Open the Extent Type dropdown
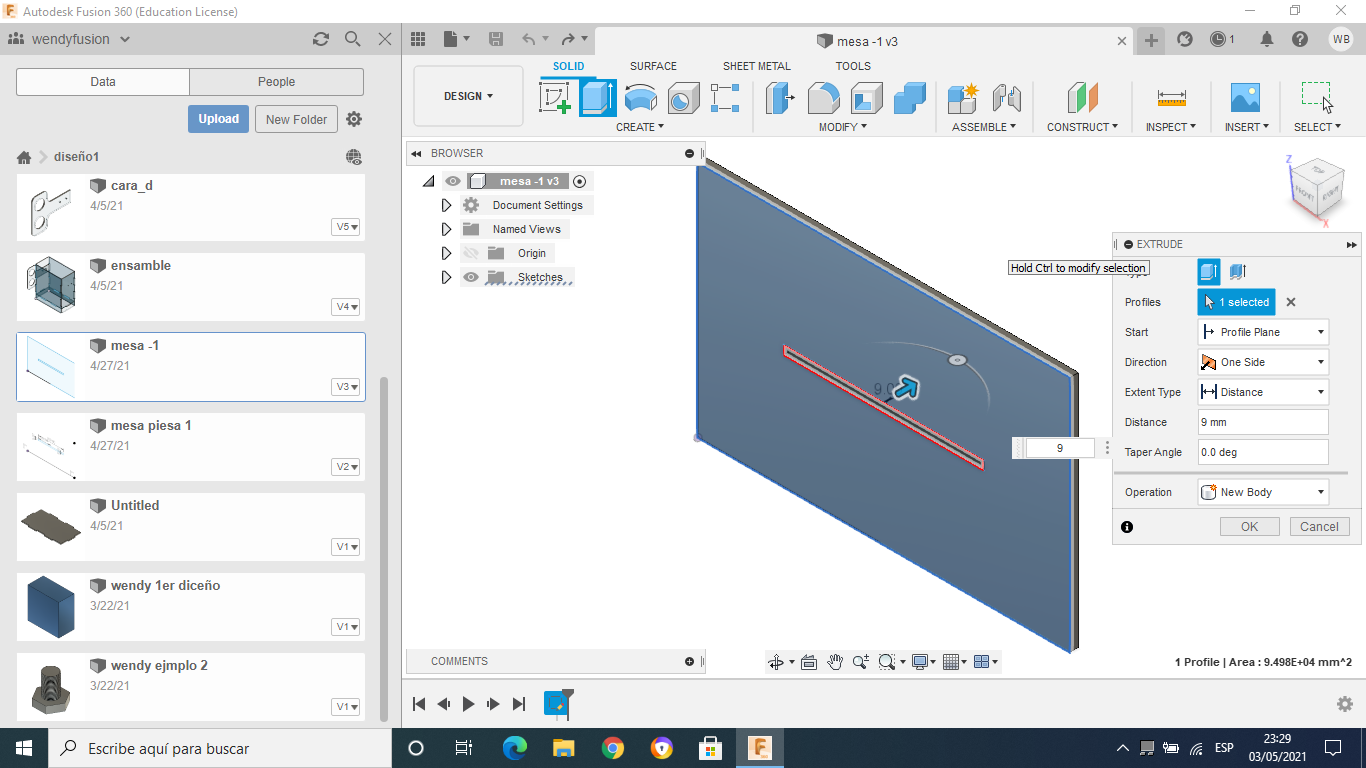Screen dimensions: 1366x768 click(x=1263, y=392)
